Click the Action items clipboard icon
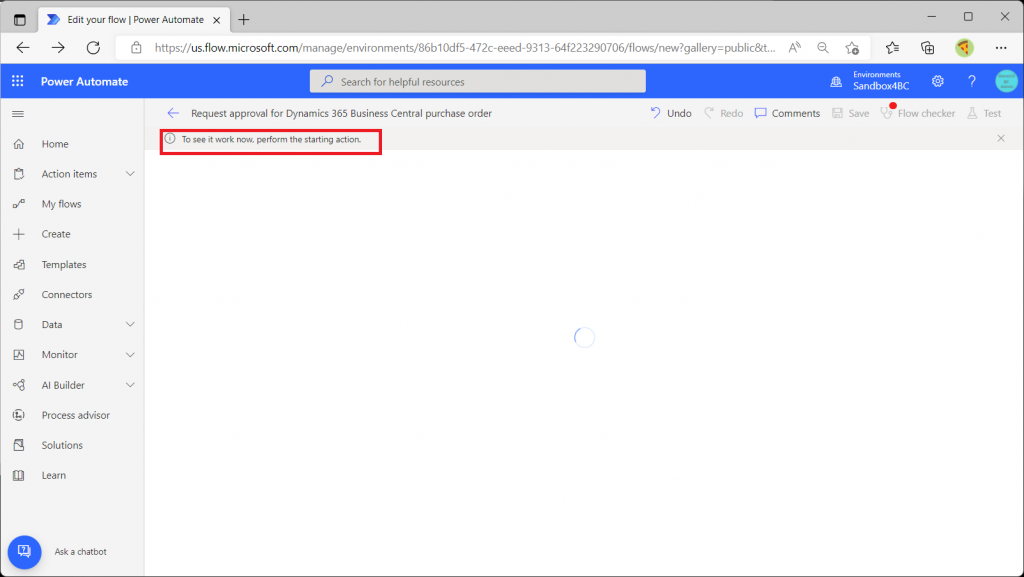Screen dimensions: 1024x577 pyautogui.click(x=19, y=174)
